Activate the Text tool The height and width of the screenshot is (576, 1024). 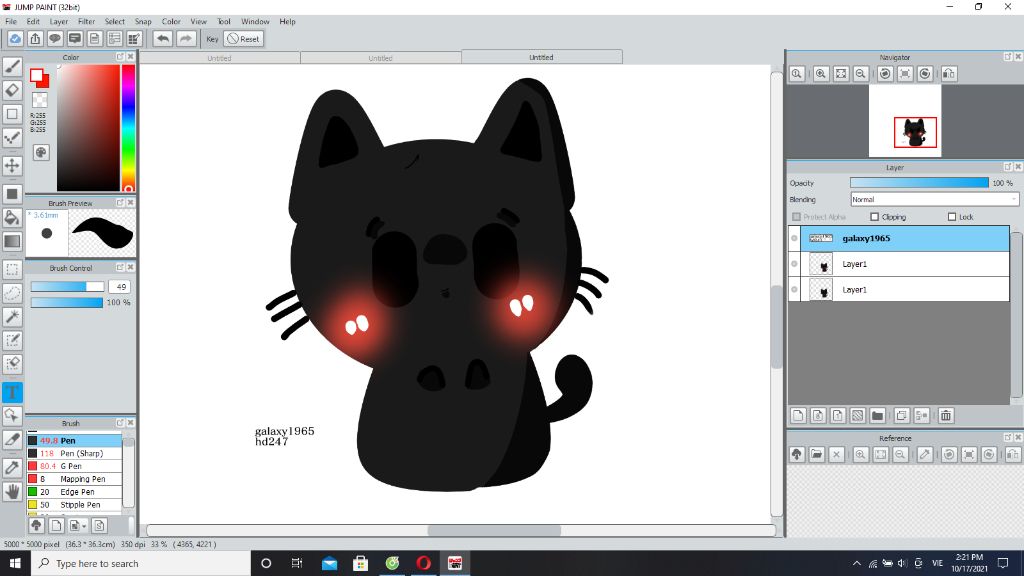point(12,392)
